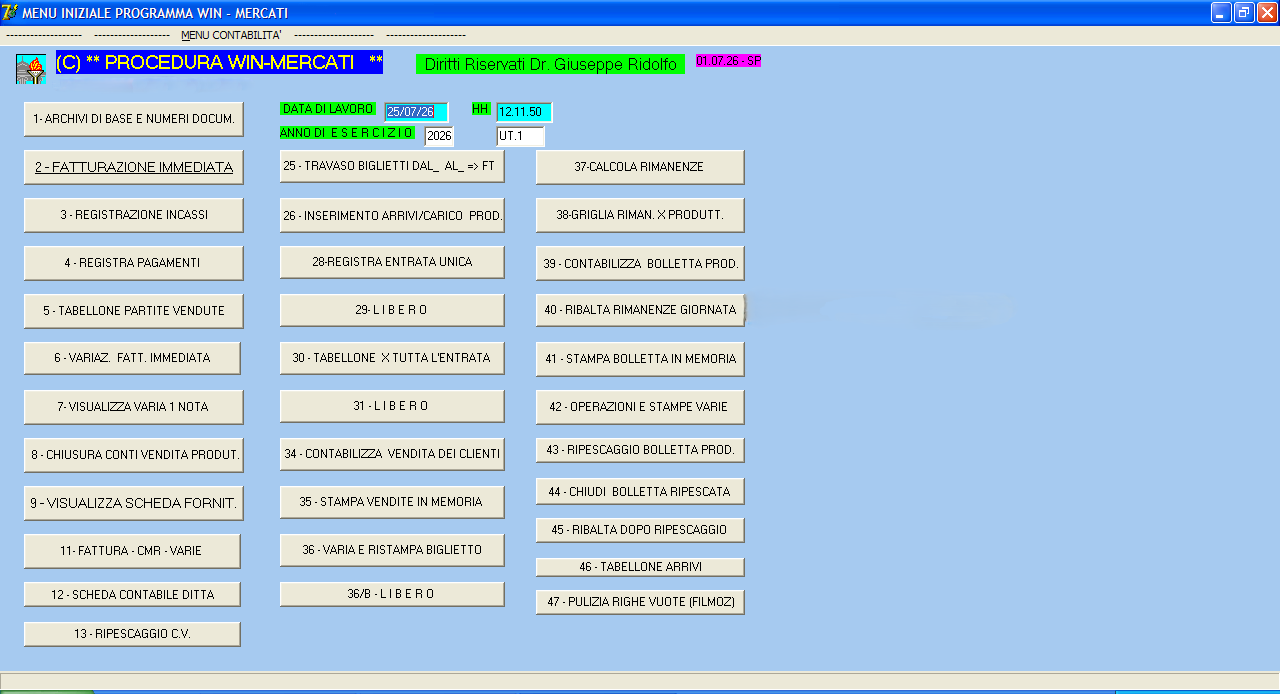Viewport: 1280px width, 694px height.
Task: Open 42 - OPERAZIONI E STAMPE VARIE
Action: [x=640, y=407]
